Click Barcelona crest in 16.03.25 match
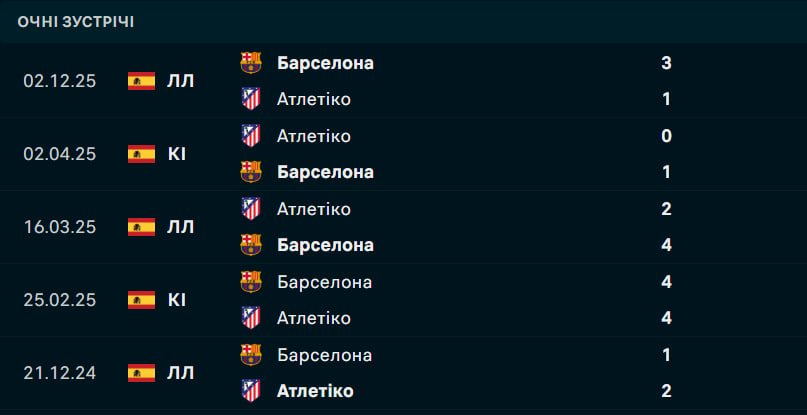The width and height of the screenshot is (807, 415). pos(251,245)
